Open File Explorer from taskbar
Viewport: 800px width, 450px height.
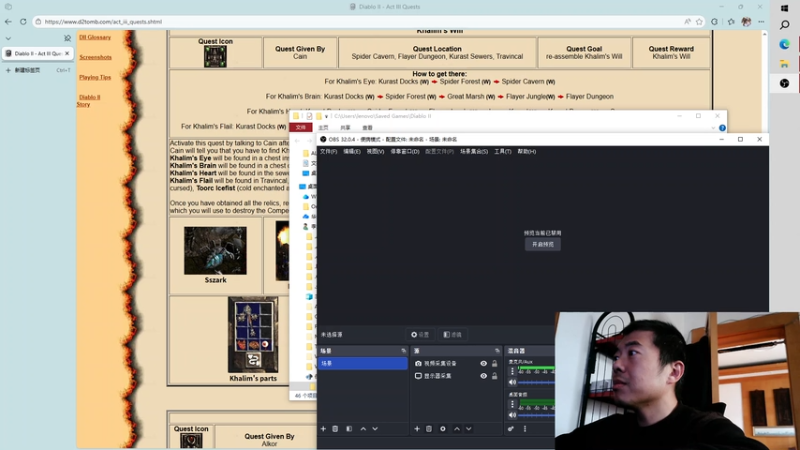click(785, 64)
